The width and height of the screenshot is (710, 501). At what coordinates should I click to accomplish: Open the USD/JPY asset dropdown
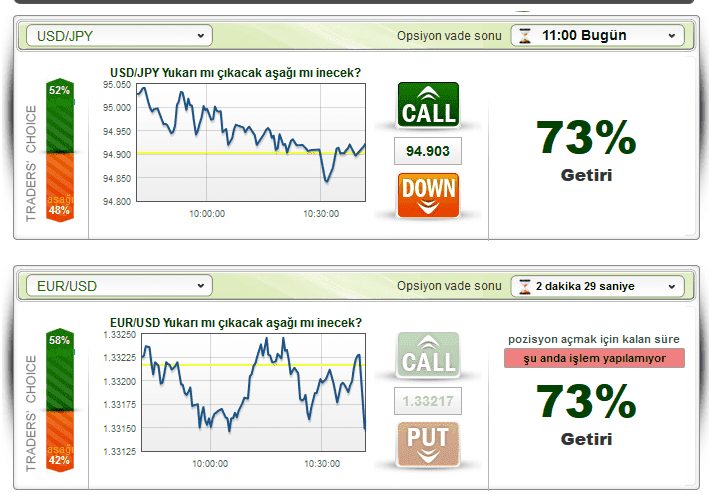tap(120, 36)
